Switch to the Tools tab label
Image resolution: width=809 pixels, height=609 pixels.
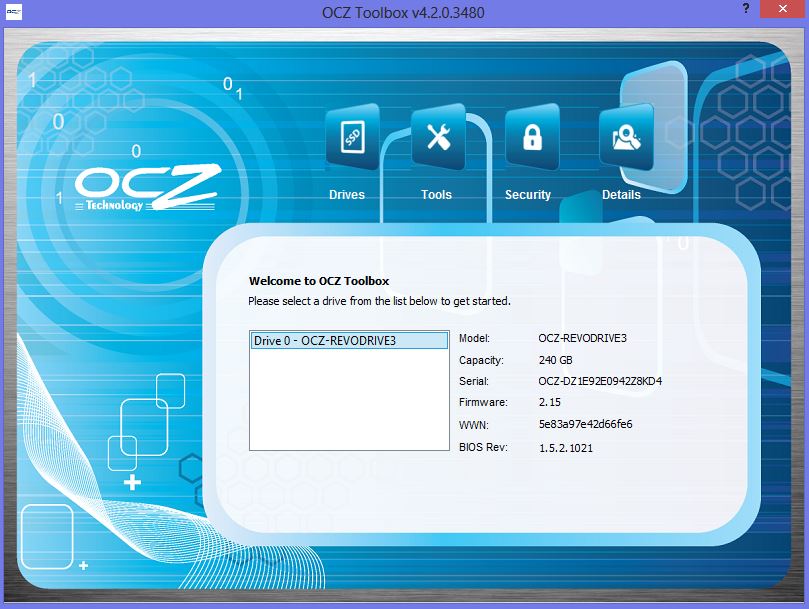pyautogui.click(x=436, y=195)
